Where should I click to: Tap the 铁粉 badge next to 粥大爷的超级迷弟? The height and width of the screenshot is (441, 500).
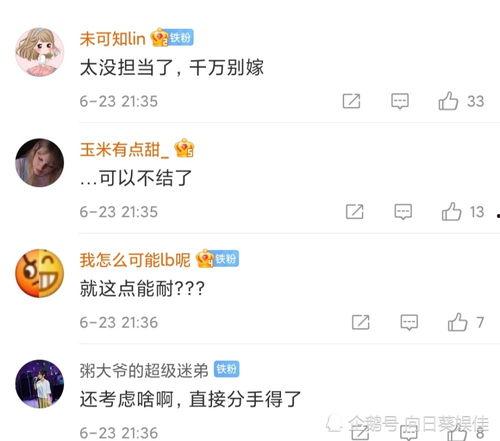227,369
